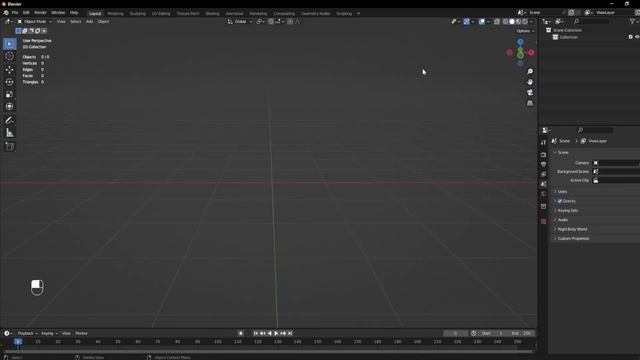Click the blue Z axis gizmo circle
This screenshot has width=640, height=360.
pos(520,42)
